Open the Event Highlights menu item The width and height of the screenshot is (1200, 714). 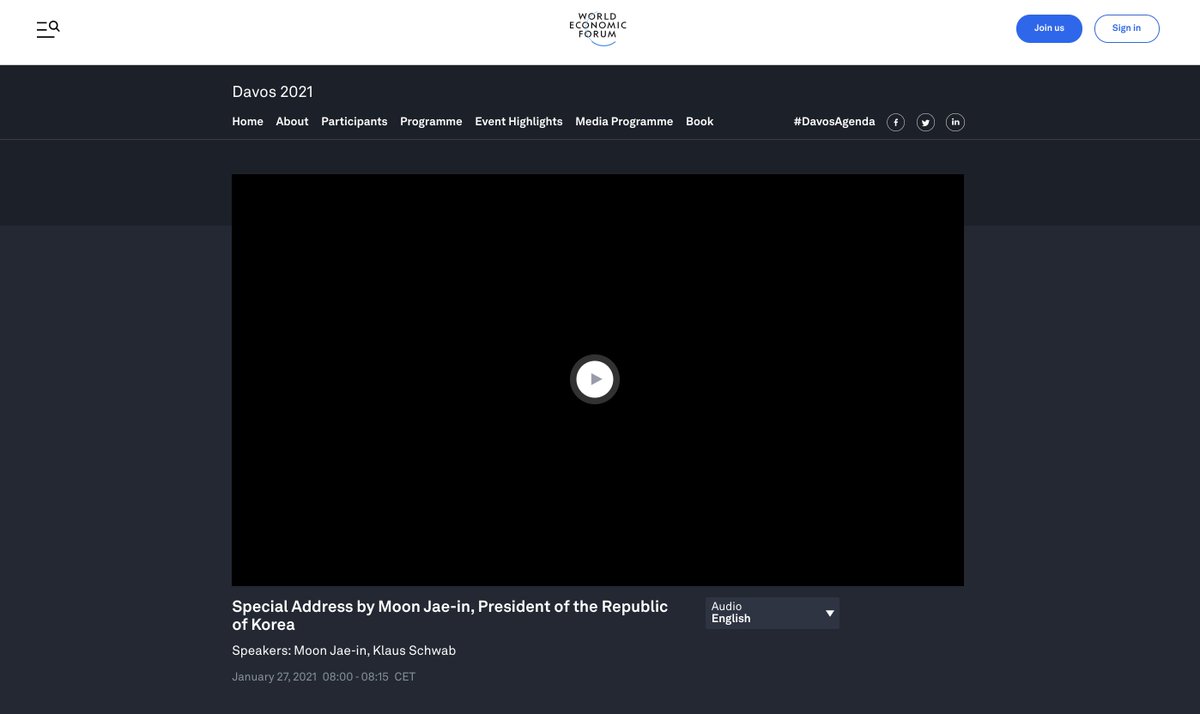[x=519, y=121]
